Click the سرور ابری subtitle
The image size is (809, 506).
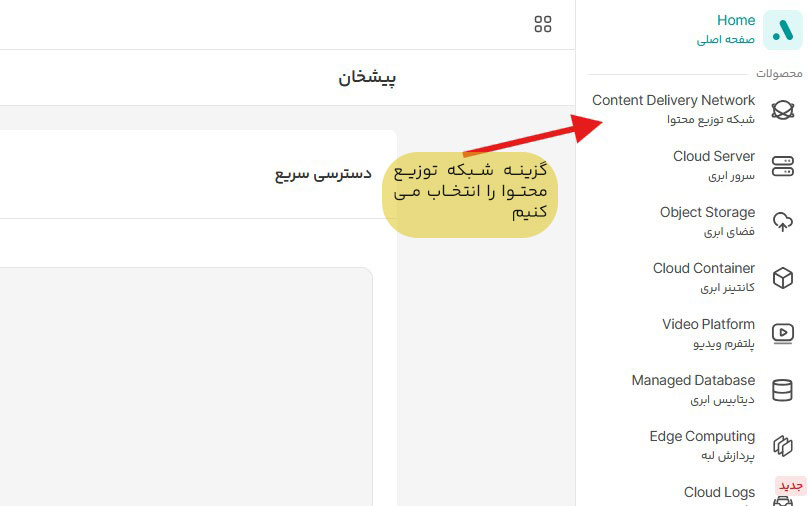pos(731,176)
